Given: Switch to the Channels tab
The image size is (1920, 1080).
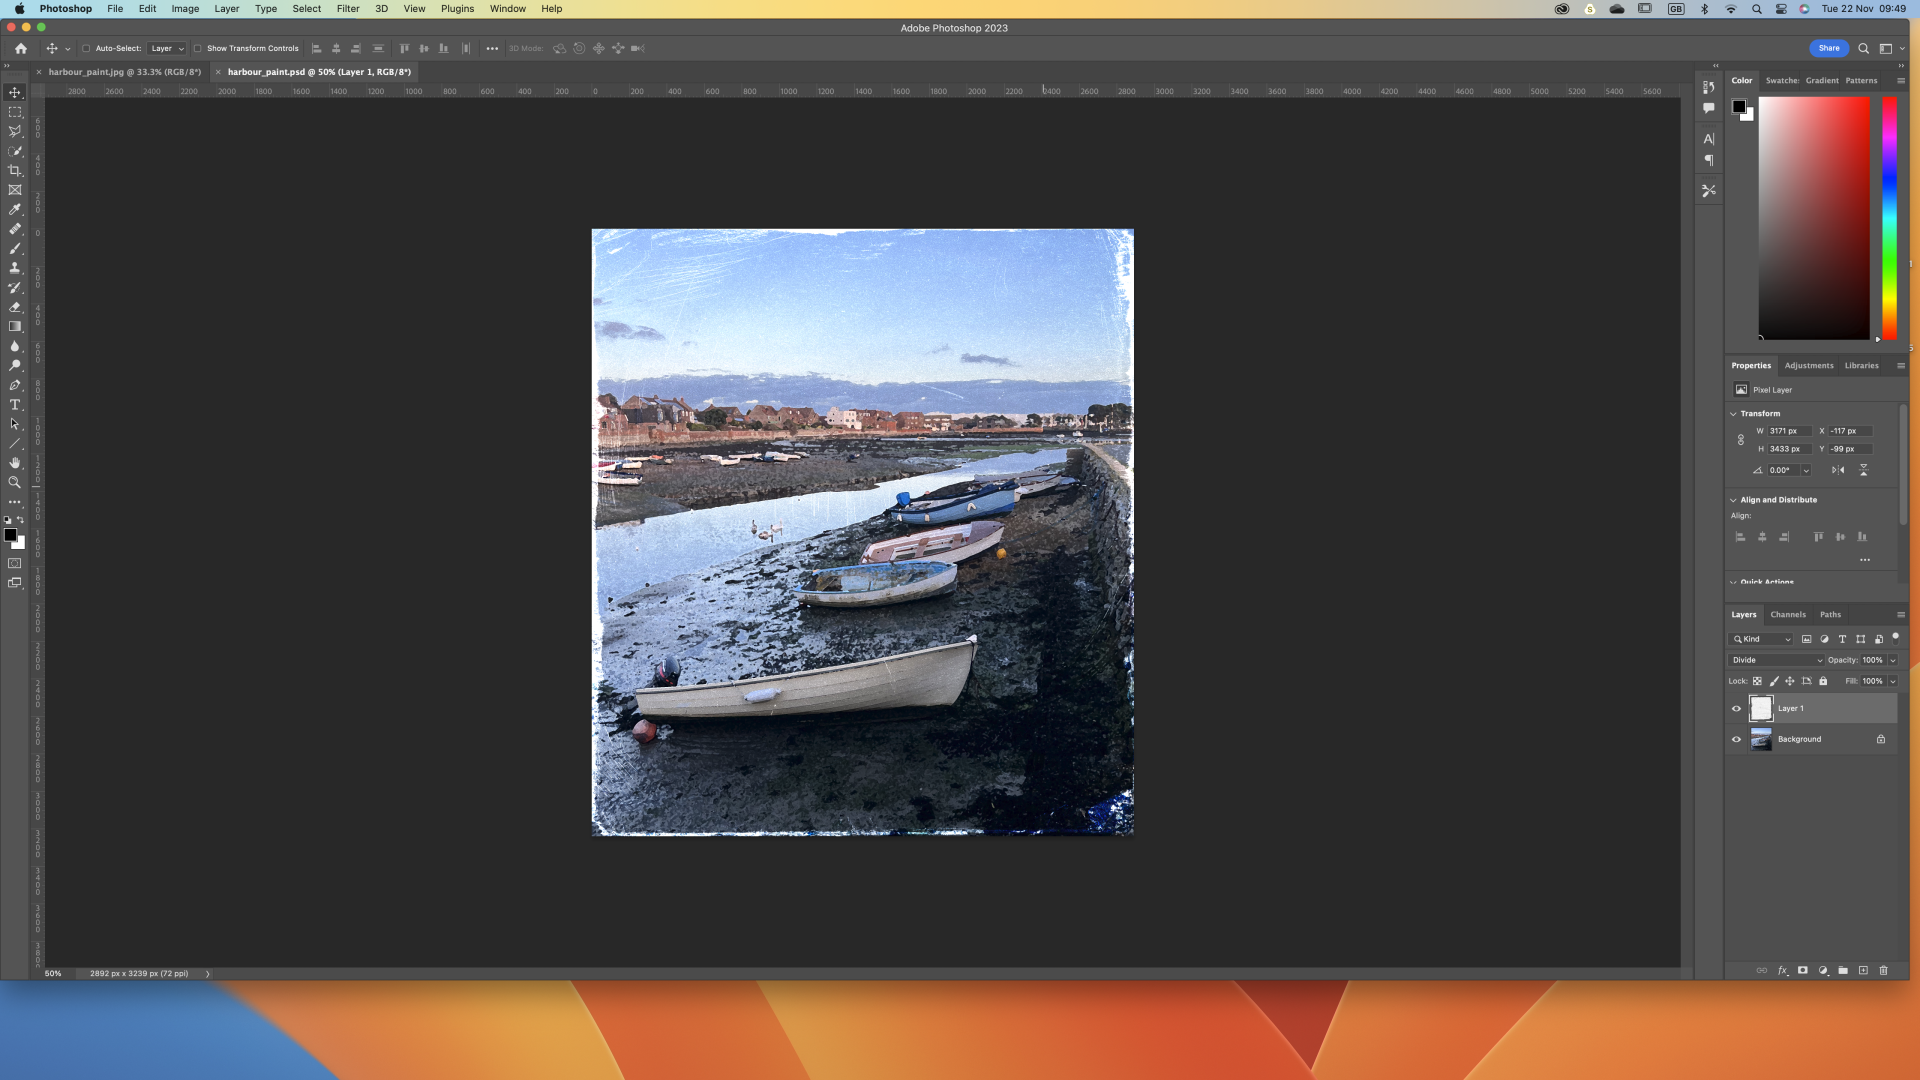Looking at the screenshot, I should (x=1787, y=615).
